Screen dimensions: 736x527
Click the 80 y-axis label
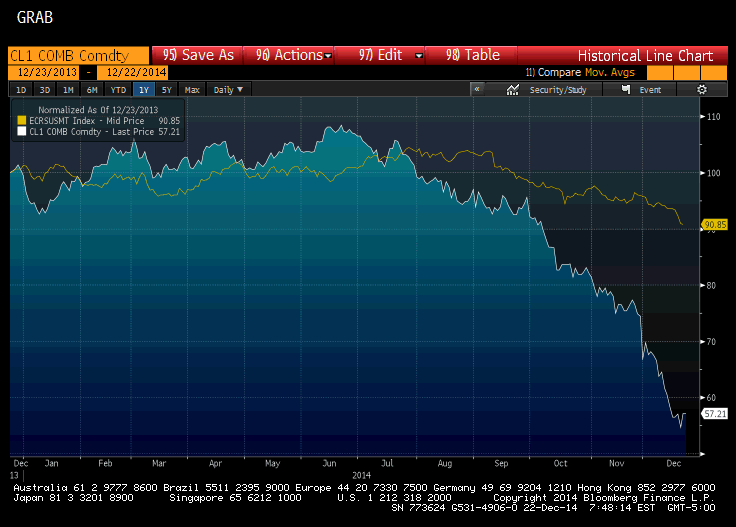[x=712, y=285]
